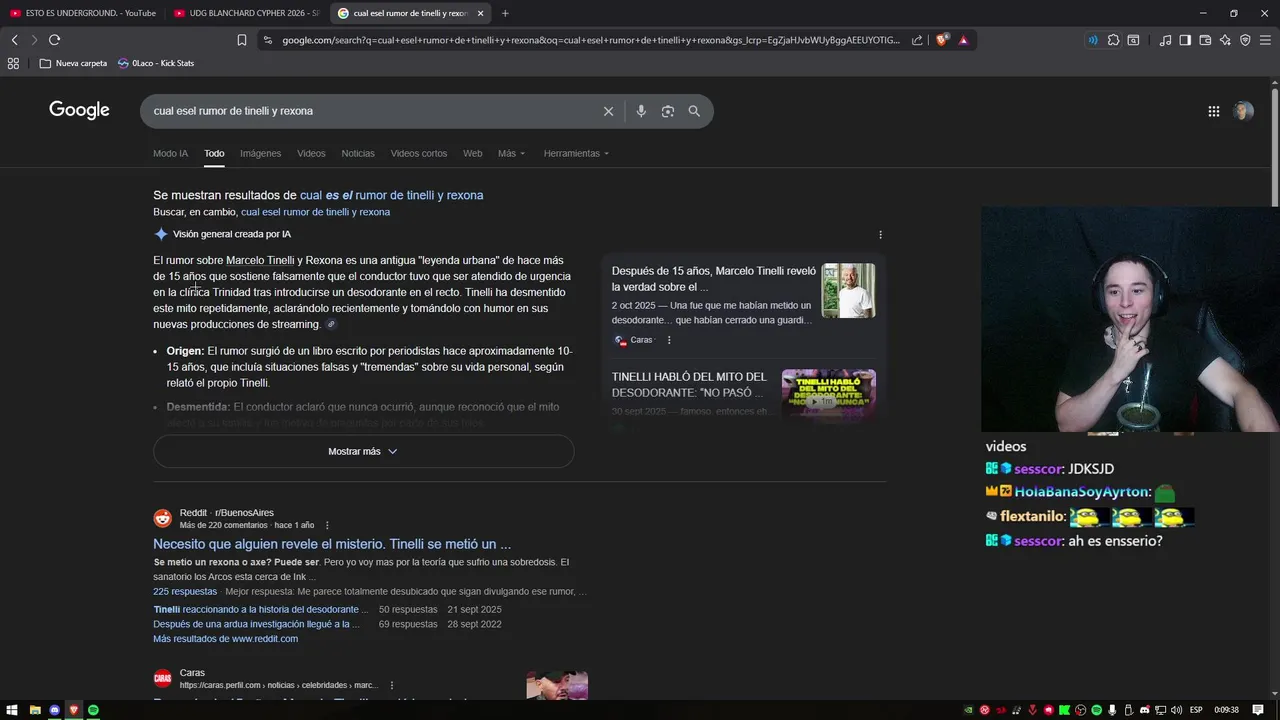Switch to the Noticias tab

358,153
